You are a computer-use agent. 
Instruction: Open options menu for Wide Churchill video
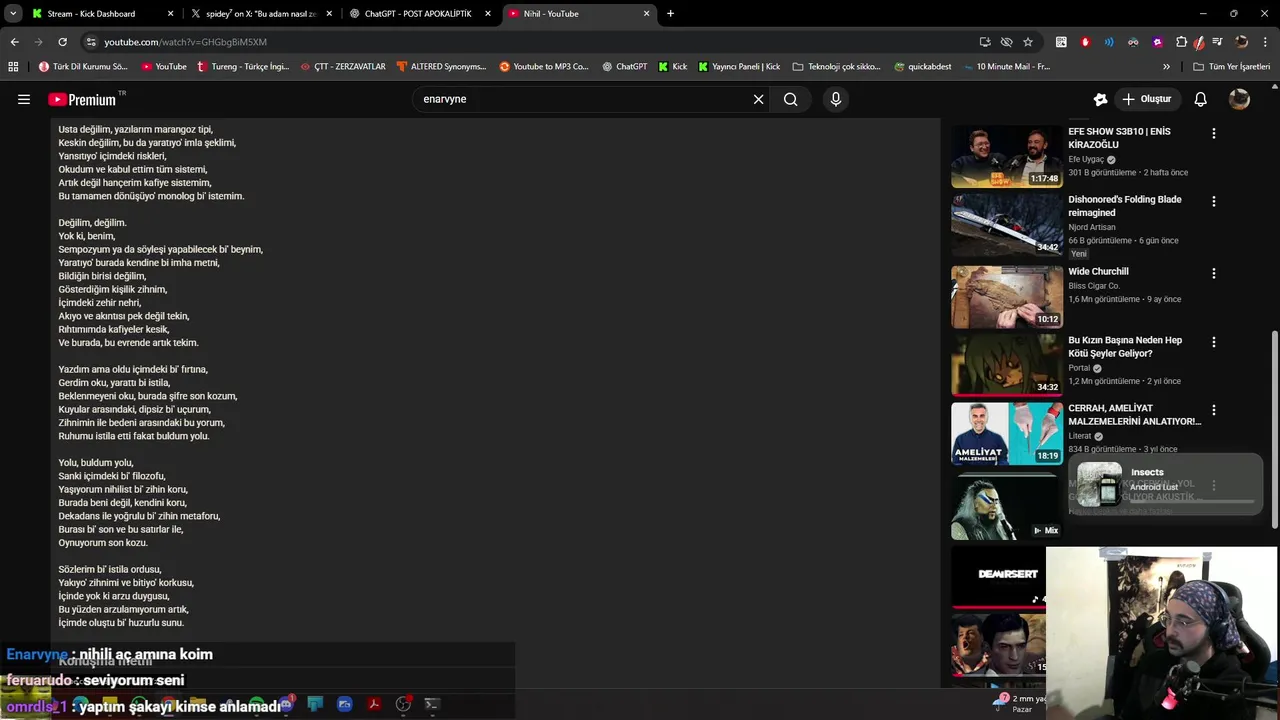point(1213,273)
